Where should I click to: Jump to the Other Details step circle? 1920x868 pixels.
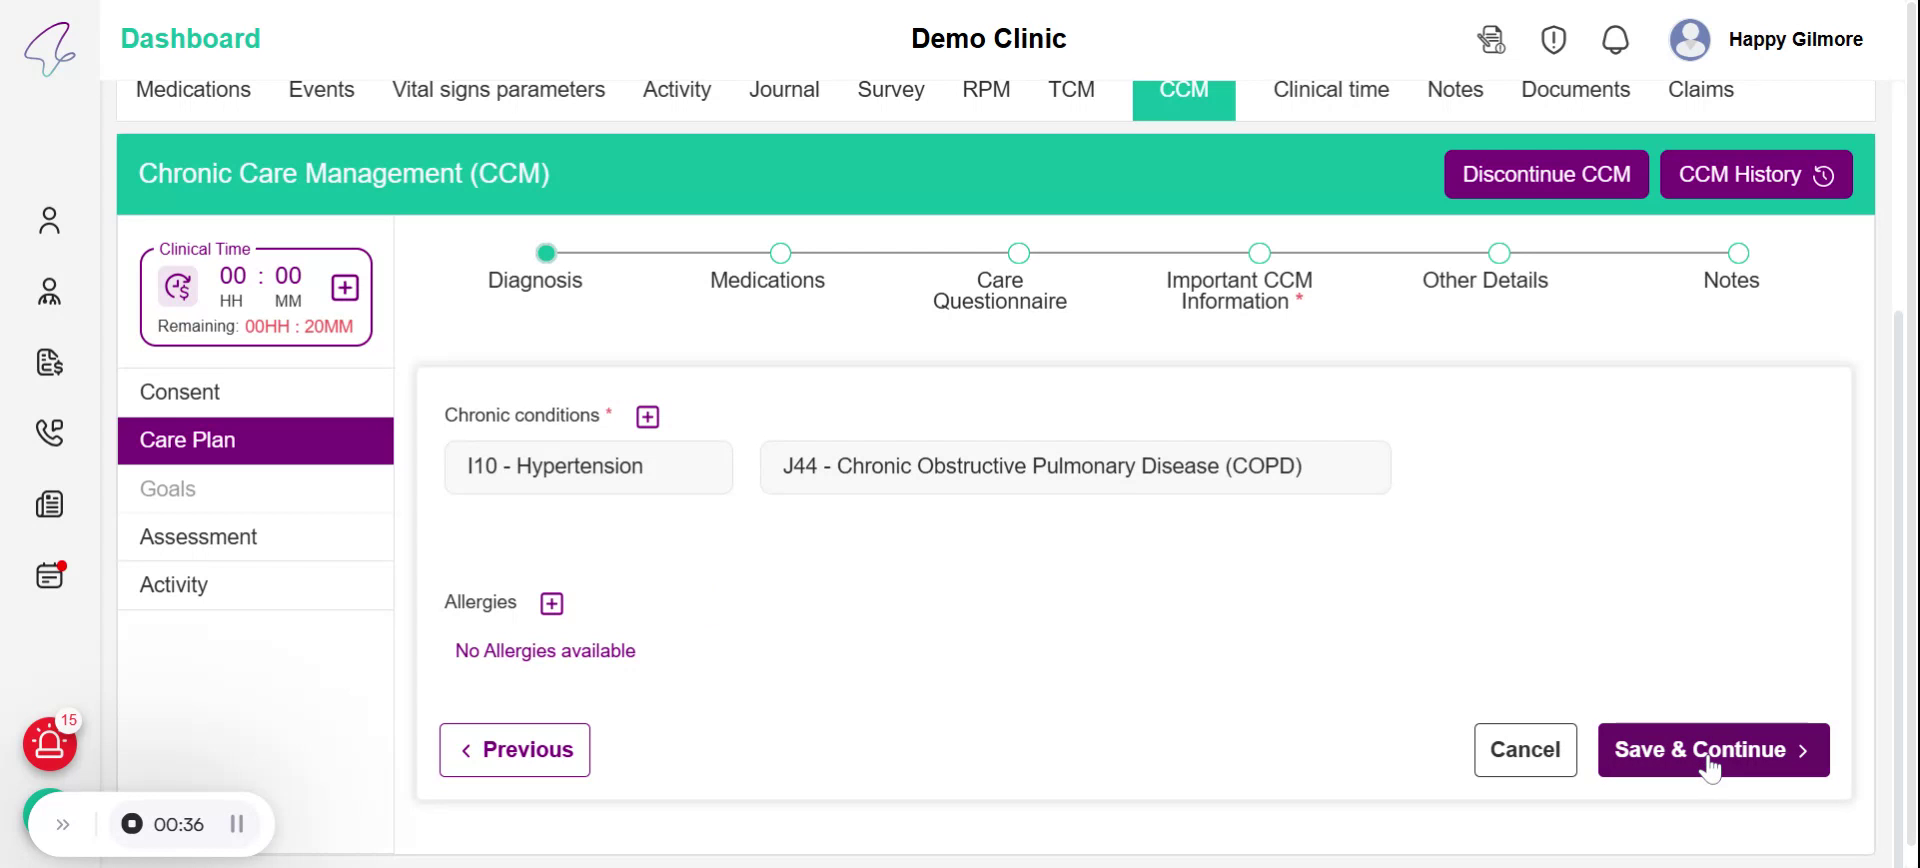[1498, 253]
